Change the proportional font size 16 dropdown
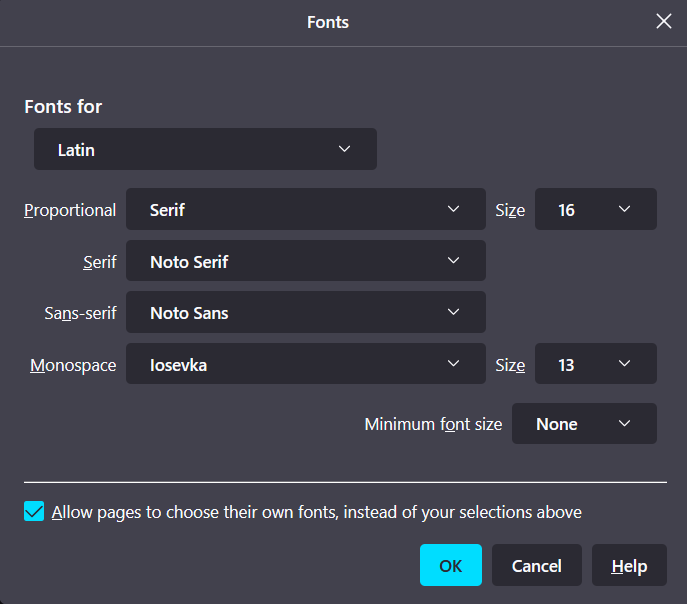The width and height of the screenshot is (687, 604). (595, 210)
